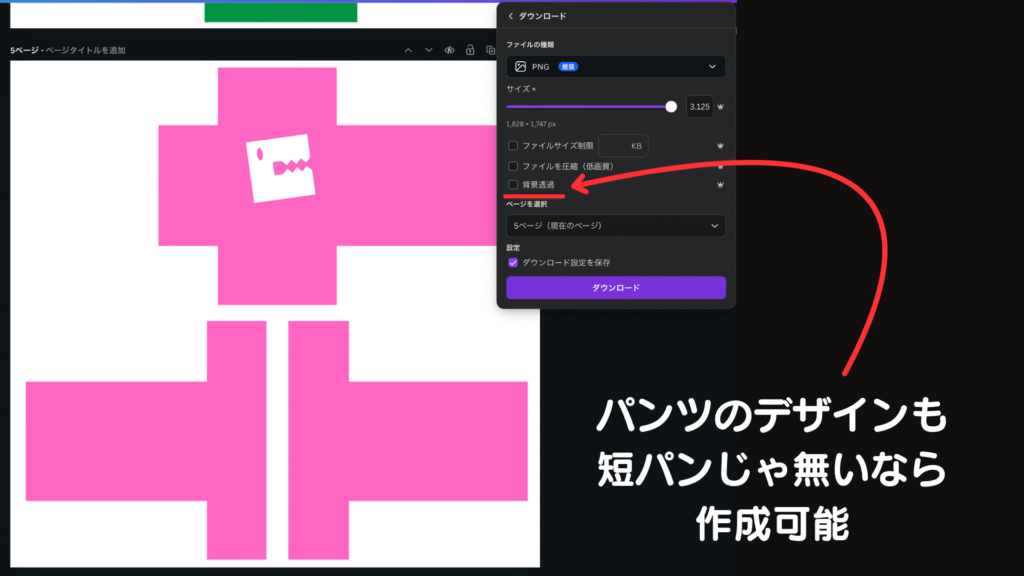This screenshot has width=1024, height=576.
Task: Enable the 背景透過 checkbox
Action: click(513, 185)
